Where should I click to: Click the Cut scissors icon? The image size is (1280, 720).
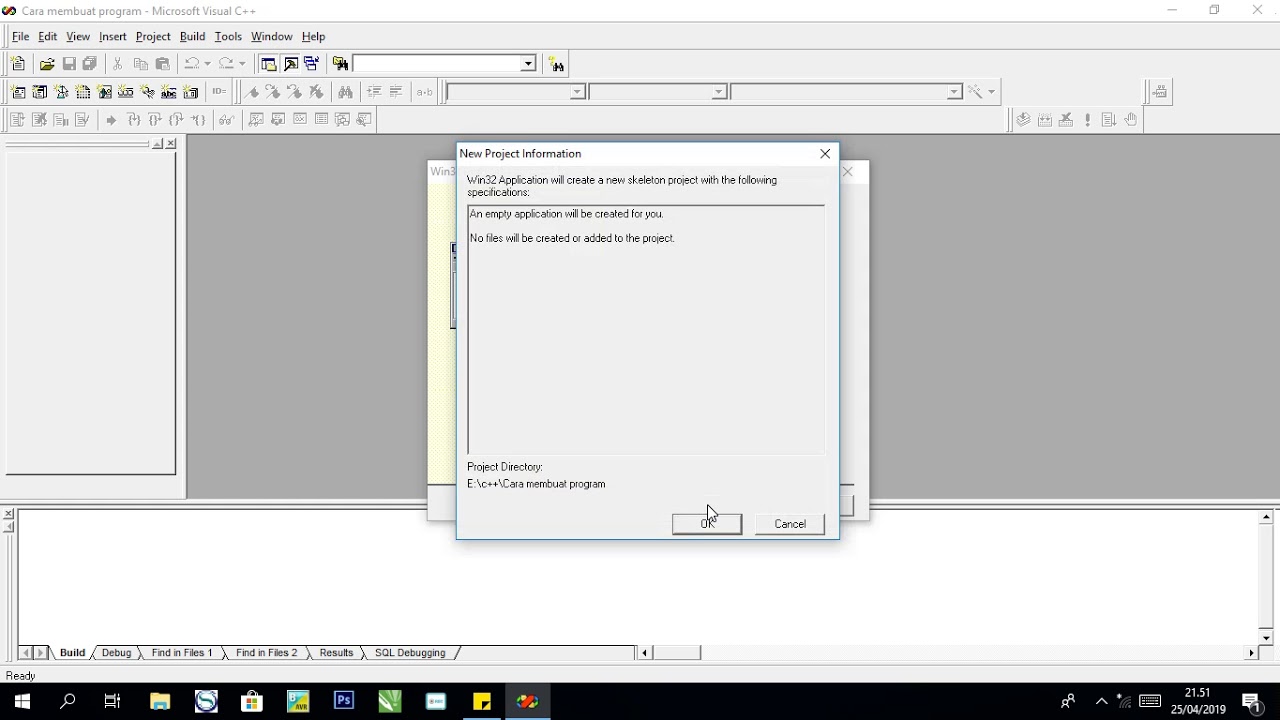tap(118, 64)
